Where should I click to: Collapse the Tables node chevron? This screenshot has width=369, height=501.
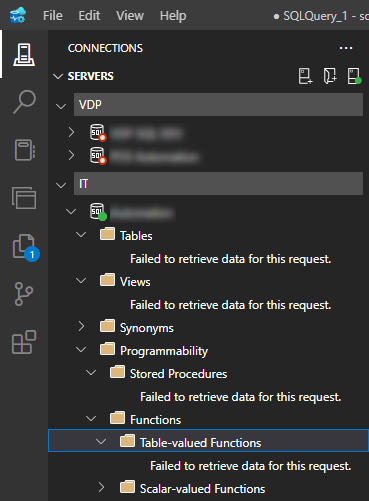coord(81,234)
